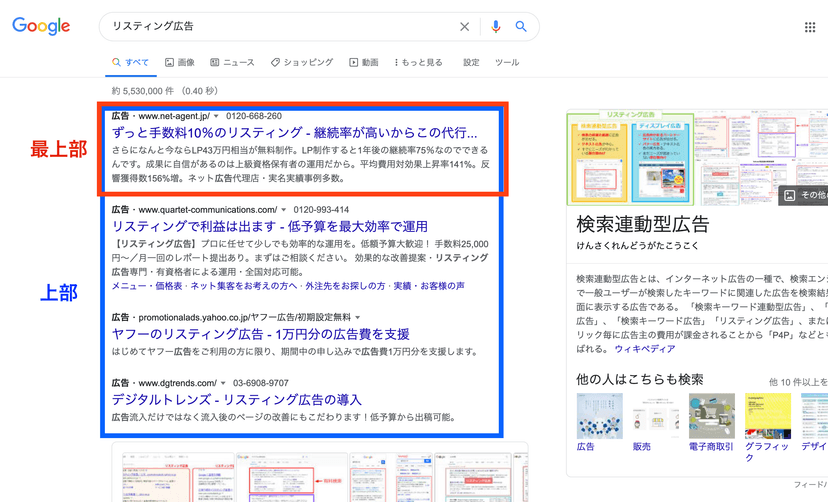Open the その他 images button
Viewport: 828px width, 502px height.
point(803,195)
